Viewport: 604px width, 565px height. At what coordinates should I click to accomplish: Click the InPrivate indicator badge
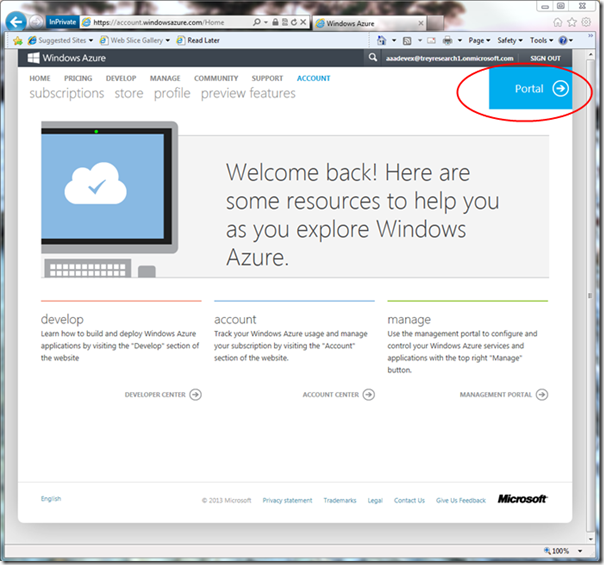pyautogui.click(x=62, y=22)
